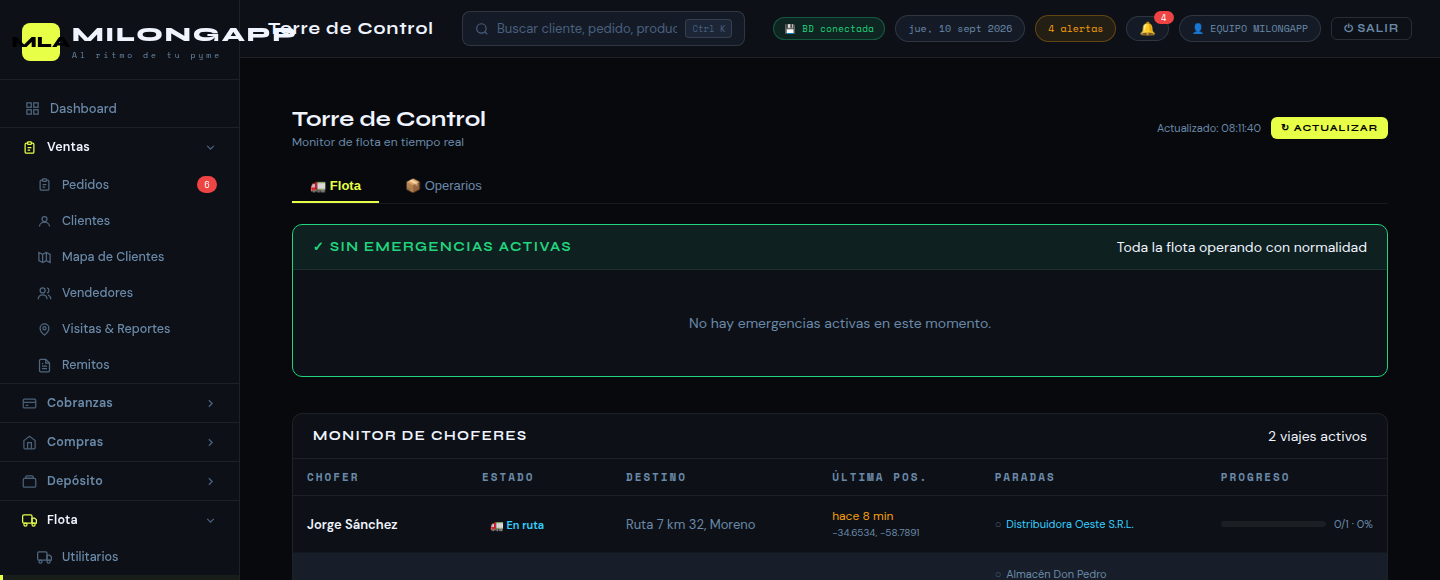Screen dimensions: 1440x580
Task: Click 'Actualizado: 08:11:40' timestamp
Action: pyautogui.click(x=1209, y=128)
